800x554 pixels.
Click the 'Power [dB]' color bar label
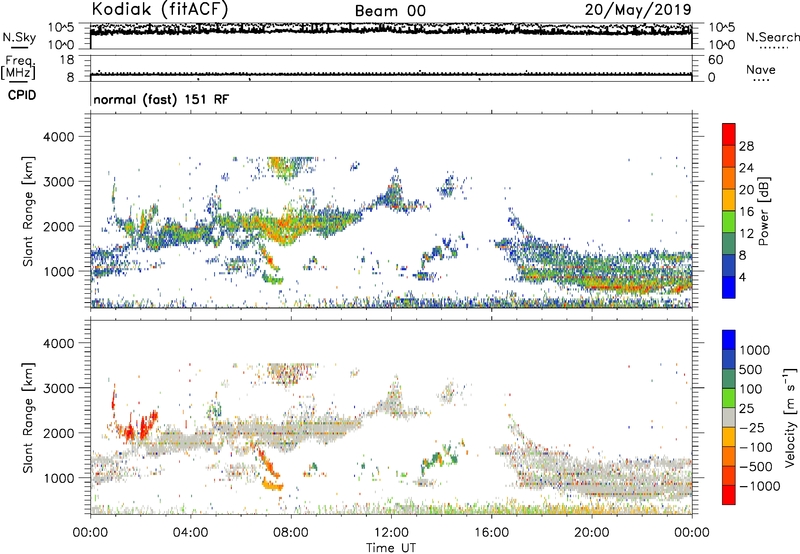point(763,211)
